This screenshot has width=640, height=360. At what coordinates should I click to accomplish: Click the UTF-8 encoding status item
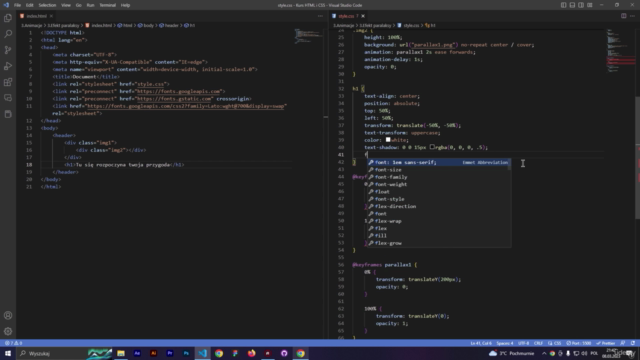(x=523, y=343)
